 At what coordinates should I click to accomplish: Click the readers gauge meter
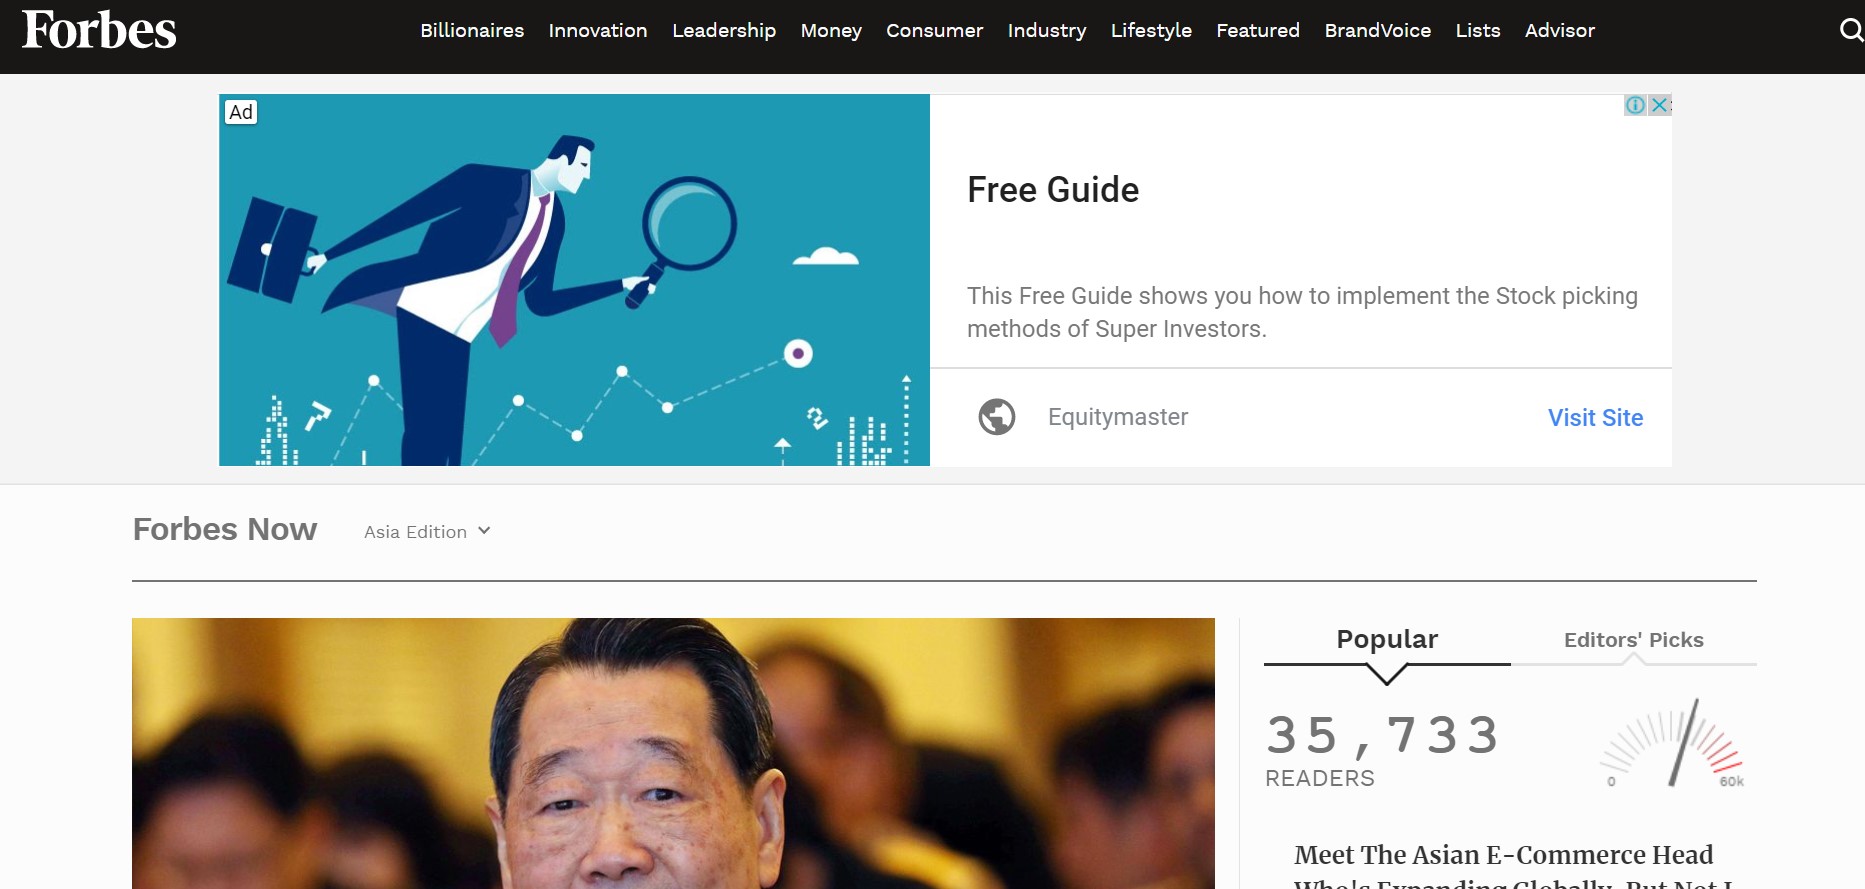(x=1675, y=744)
